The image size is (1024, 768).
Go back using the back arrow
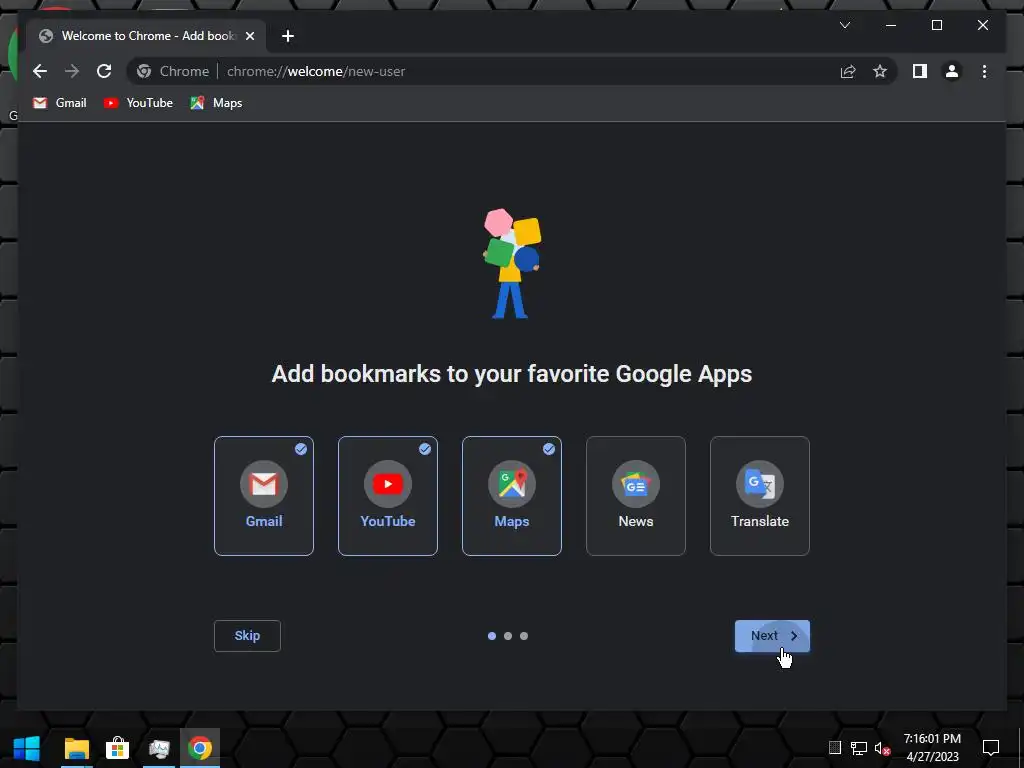[x=40, y=71]
